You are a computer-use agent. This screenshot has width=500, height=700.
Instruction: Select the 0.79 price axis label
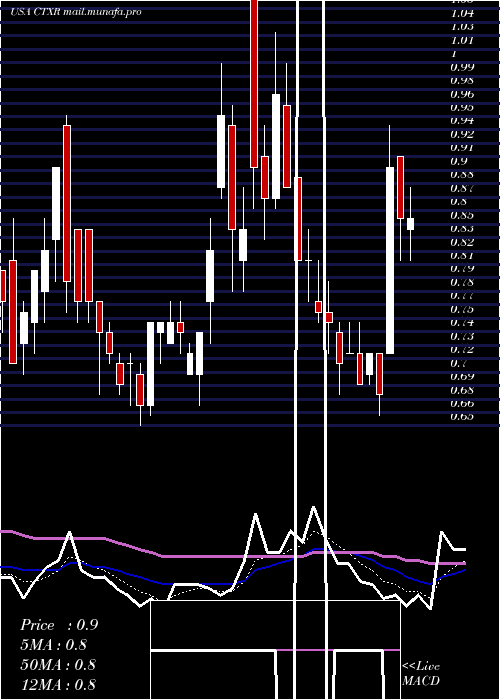tap(462, 269)
